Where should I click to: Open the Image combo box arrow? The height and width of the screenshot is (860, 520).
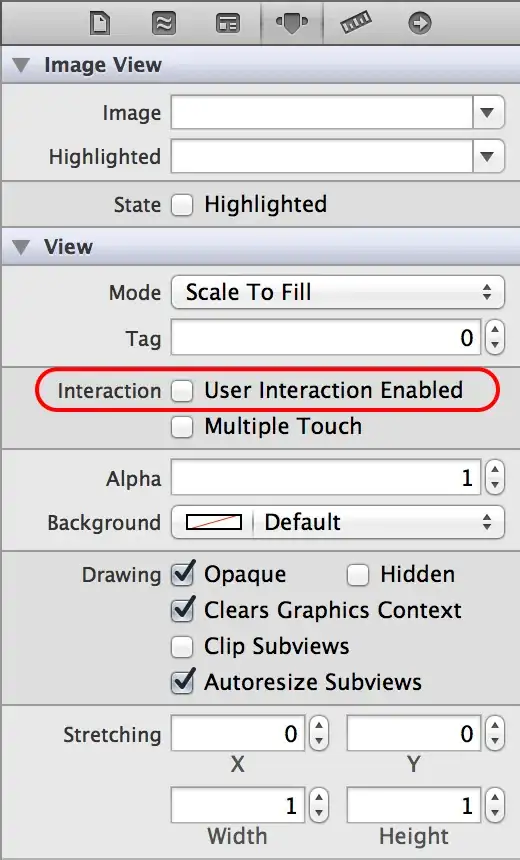point(488,112)
